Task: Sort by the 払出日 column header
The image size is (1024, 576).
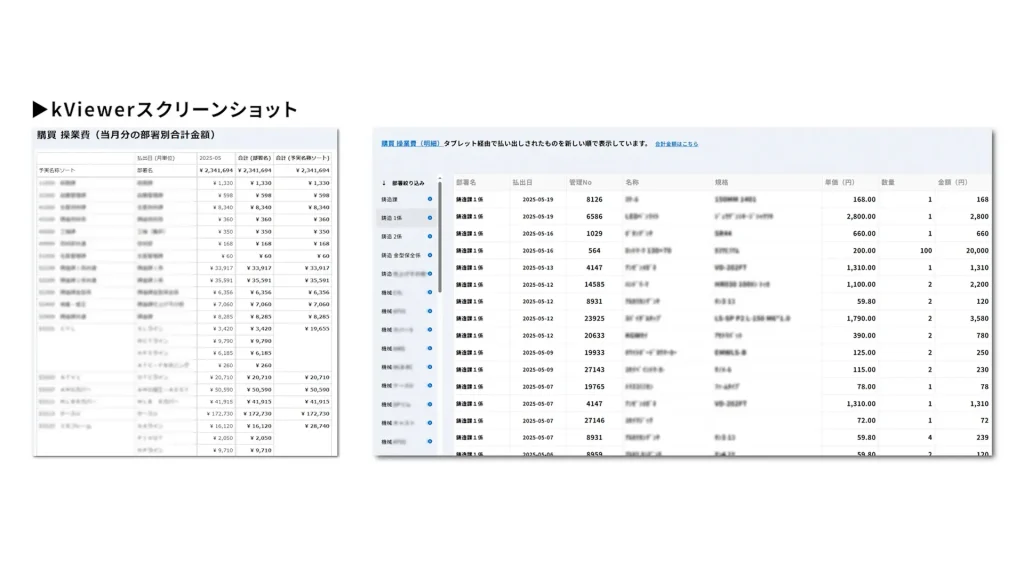Action: (523, 183)
